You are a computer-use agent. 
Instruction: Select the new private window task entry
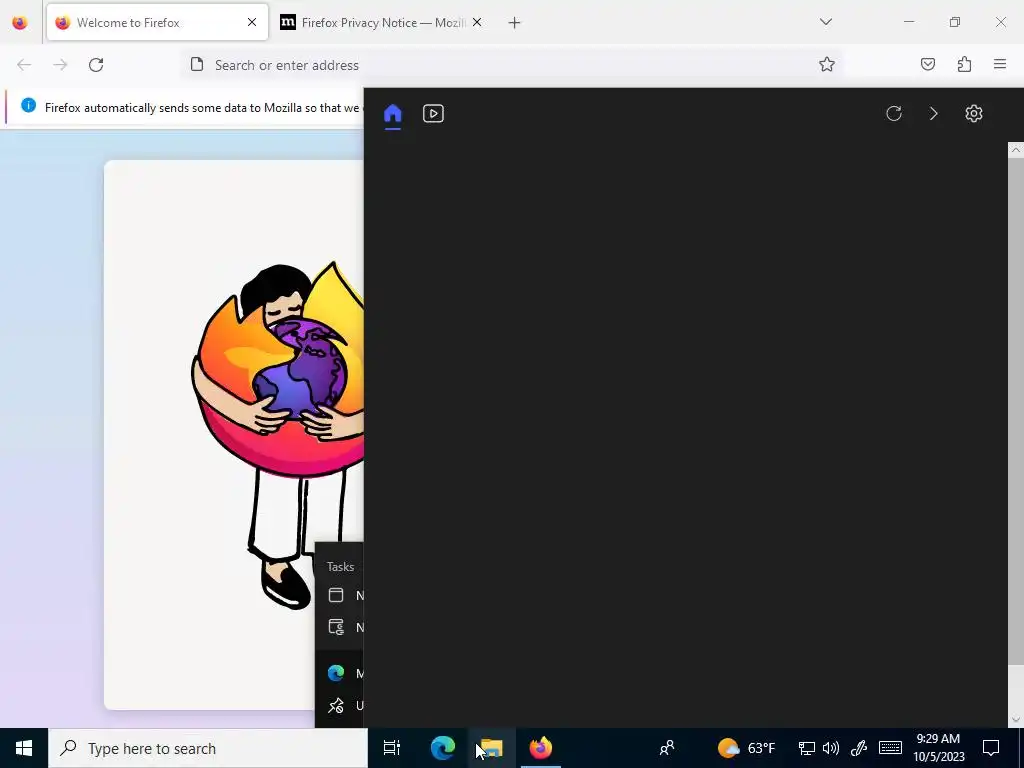(339, 628)
